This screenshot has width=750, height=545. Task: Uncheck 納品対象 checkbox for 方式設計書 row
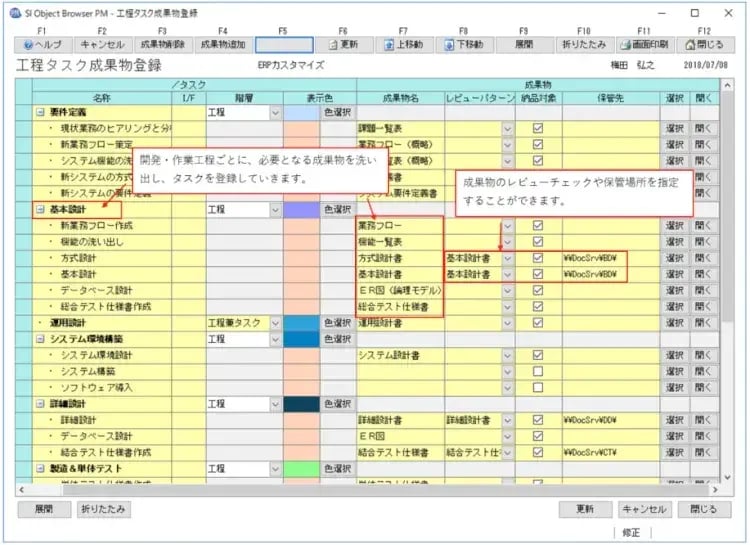click(x=538, y=258)
